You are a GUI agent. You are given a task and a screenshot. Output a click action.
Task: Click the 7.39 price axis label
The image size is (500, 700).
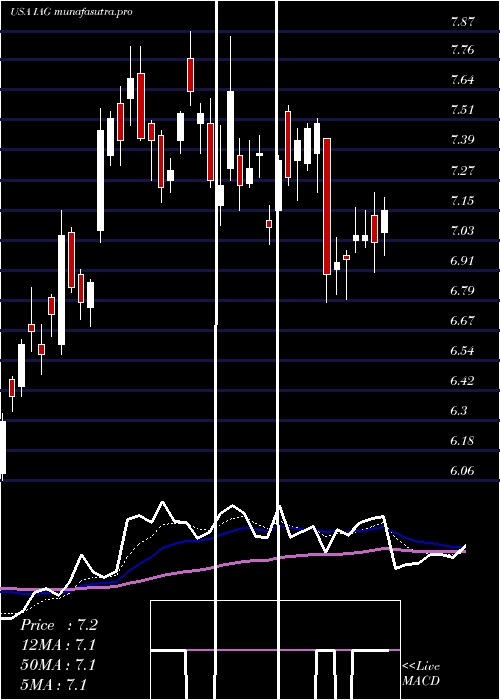coord(462,140)
